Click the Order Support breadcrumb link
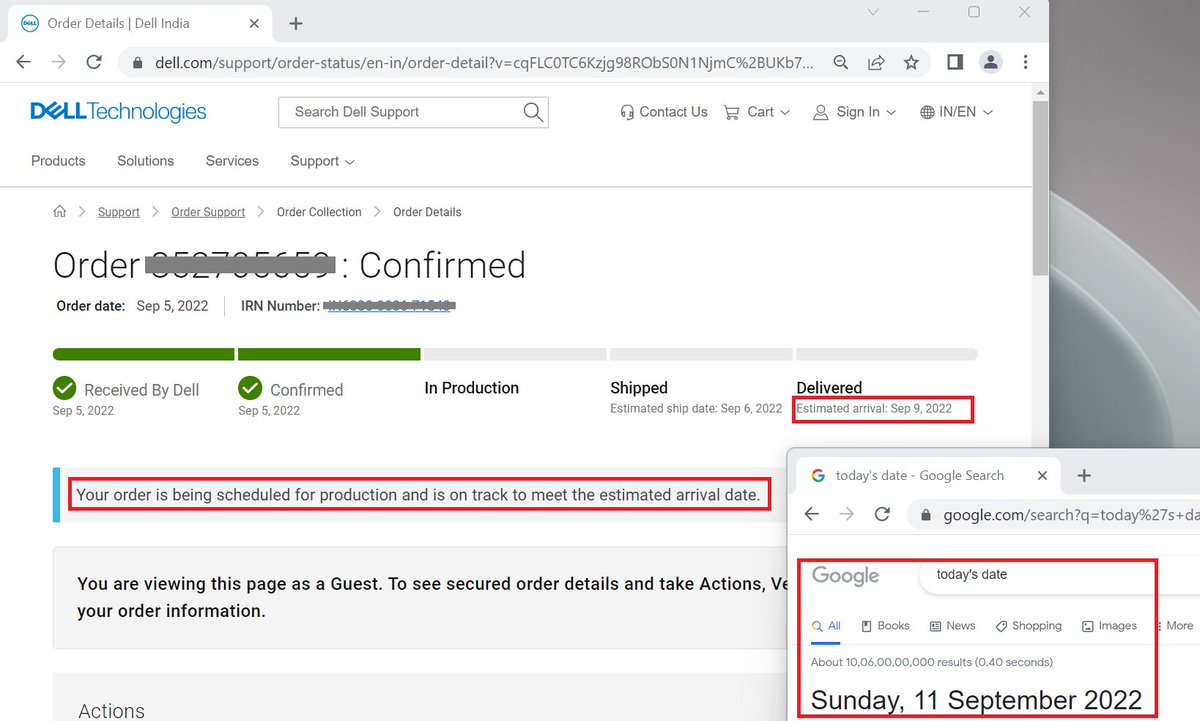 click(208, 212)
